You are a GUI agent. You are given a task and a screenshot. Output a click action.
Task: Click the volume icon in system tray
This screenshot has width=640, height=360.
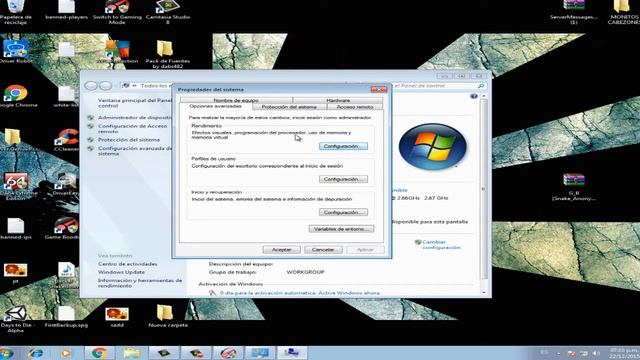pyautogui.click(x=596, y=353)
